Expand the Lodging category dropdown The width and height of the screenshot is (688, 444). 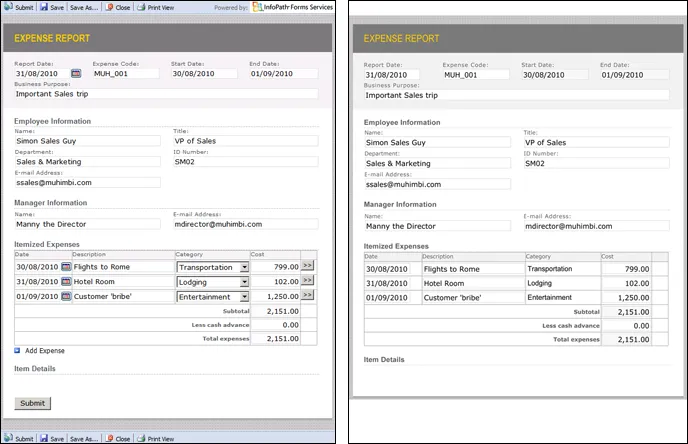[244, 282]
